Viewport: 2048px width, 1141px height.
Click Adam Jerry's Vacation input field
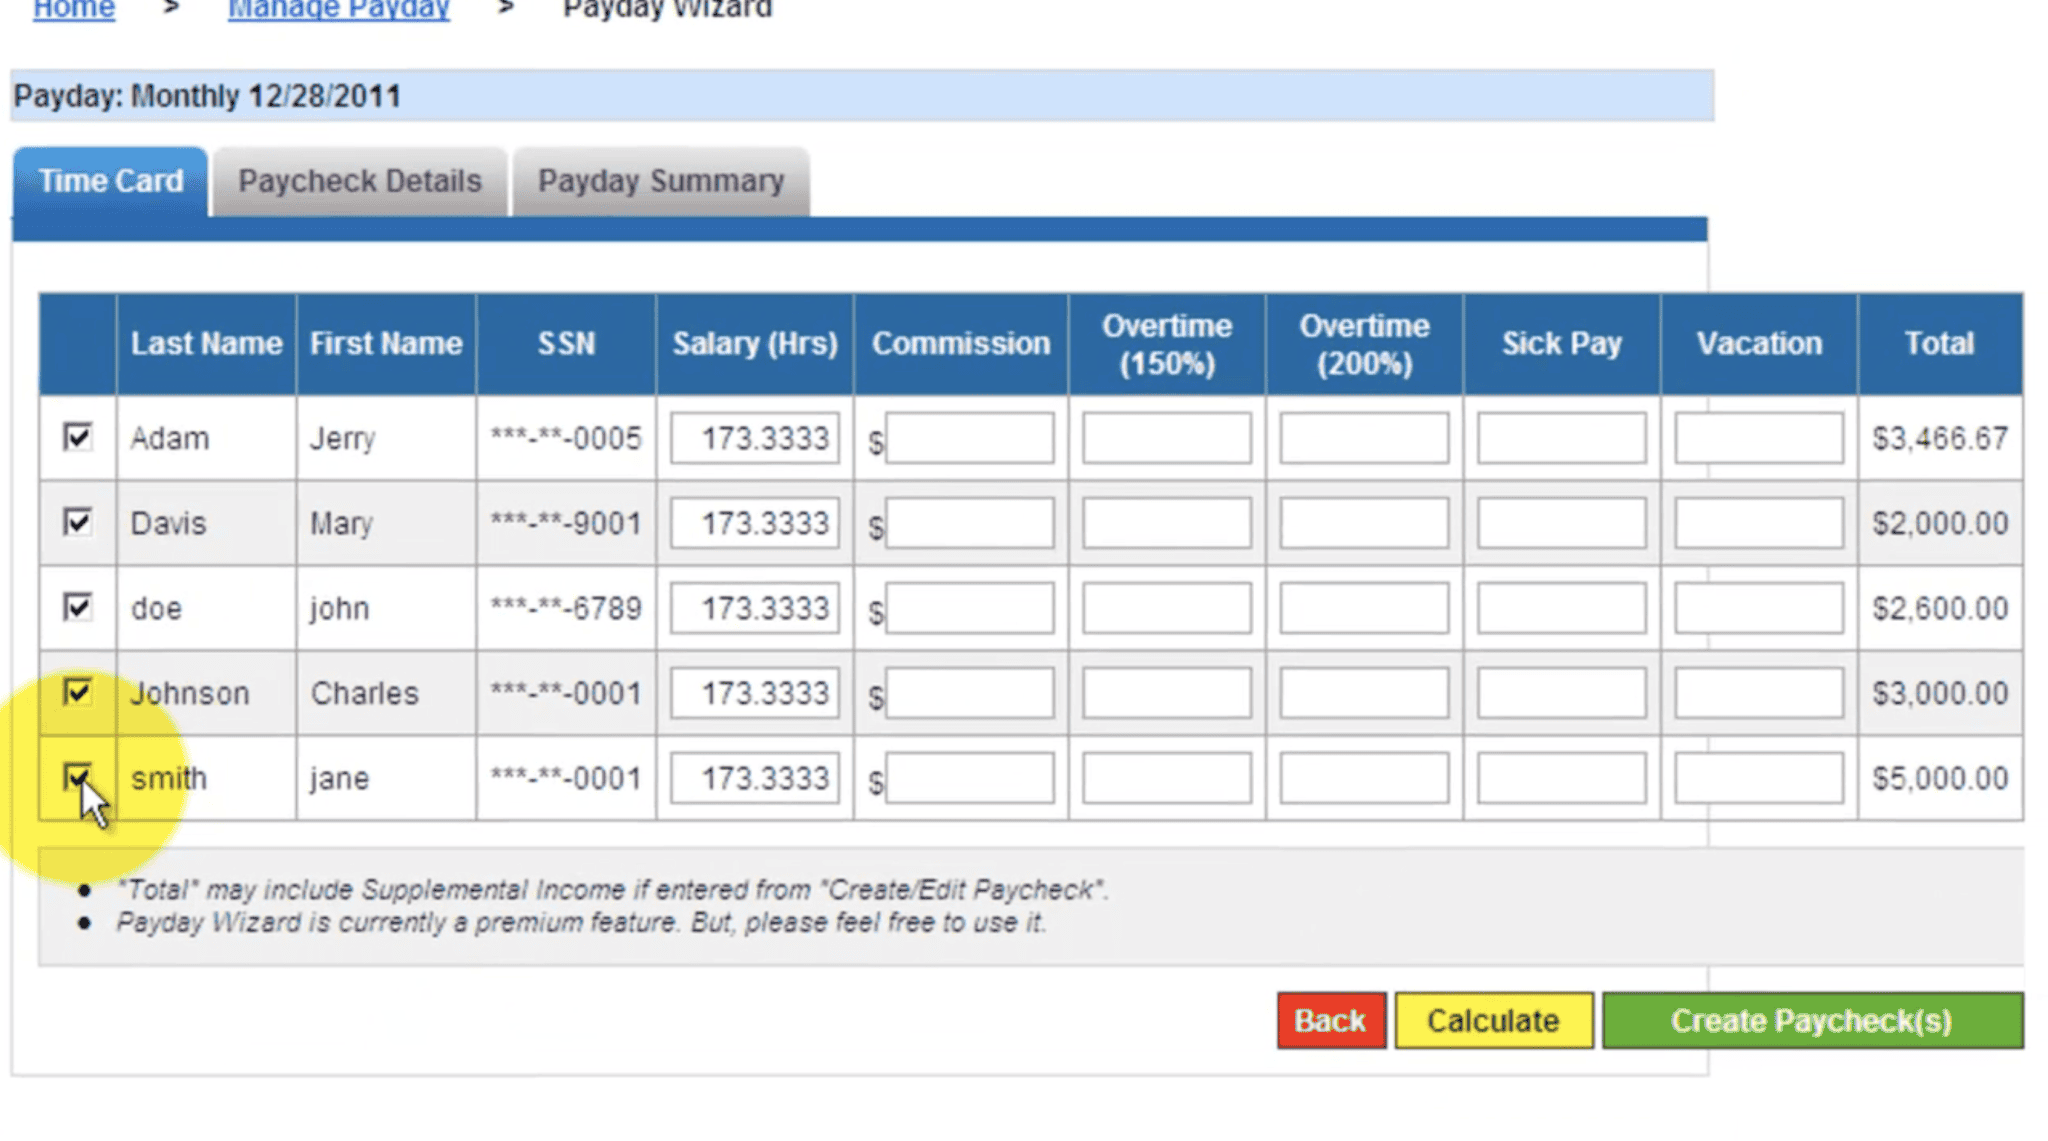(1757, 437)
